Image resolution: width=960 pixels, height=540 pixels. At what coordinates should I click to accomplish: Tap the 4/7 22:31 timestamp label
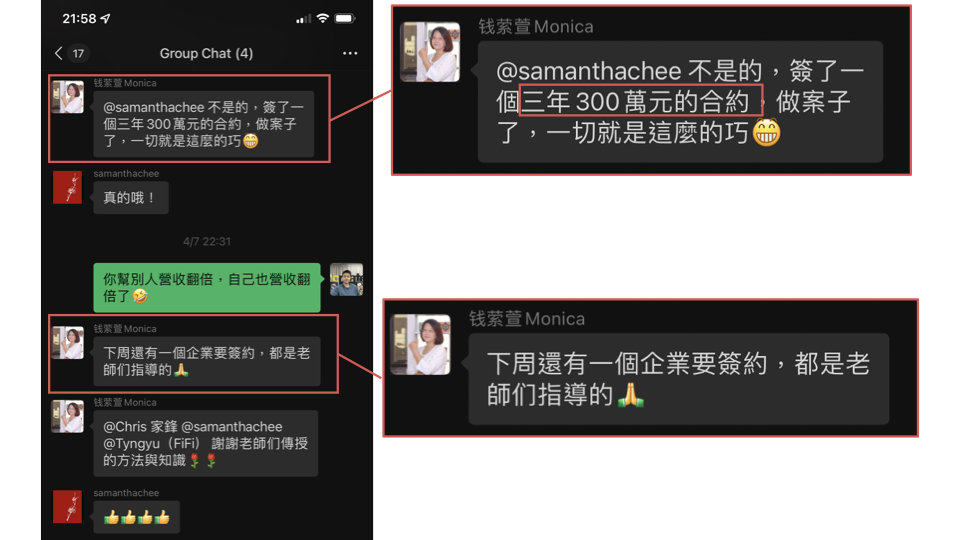pyautogui.click(x=207, y=242)
